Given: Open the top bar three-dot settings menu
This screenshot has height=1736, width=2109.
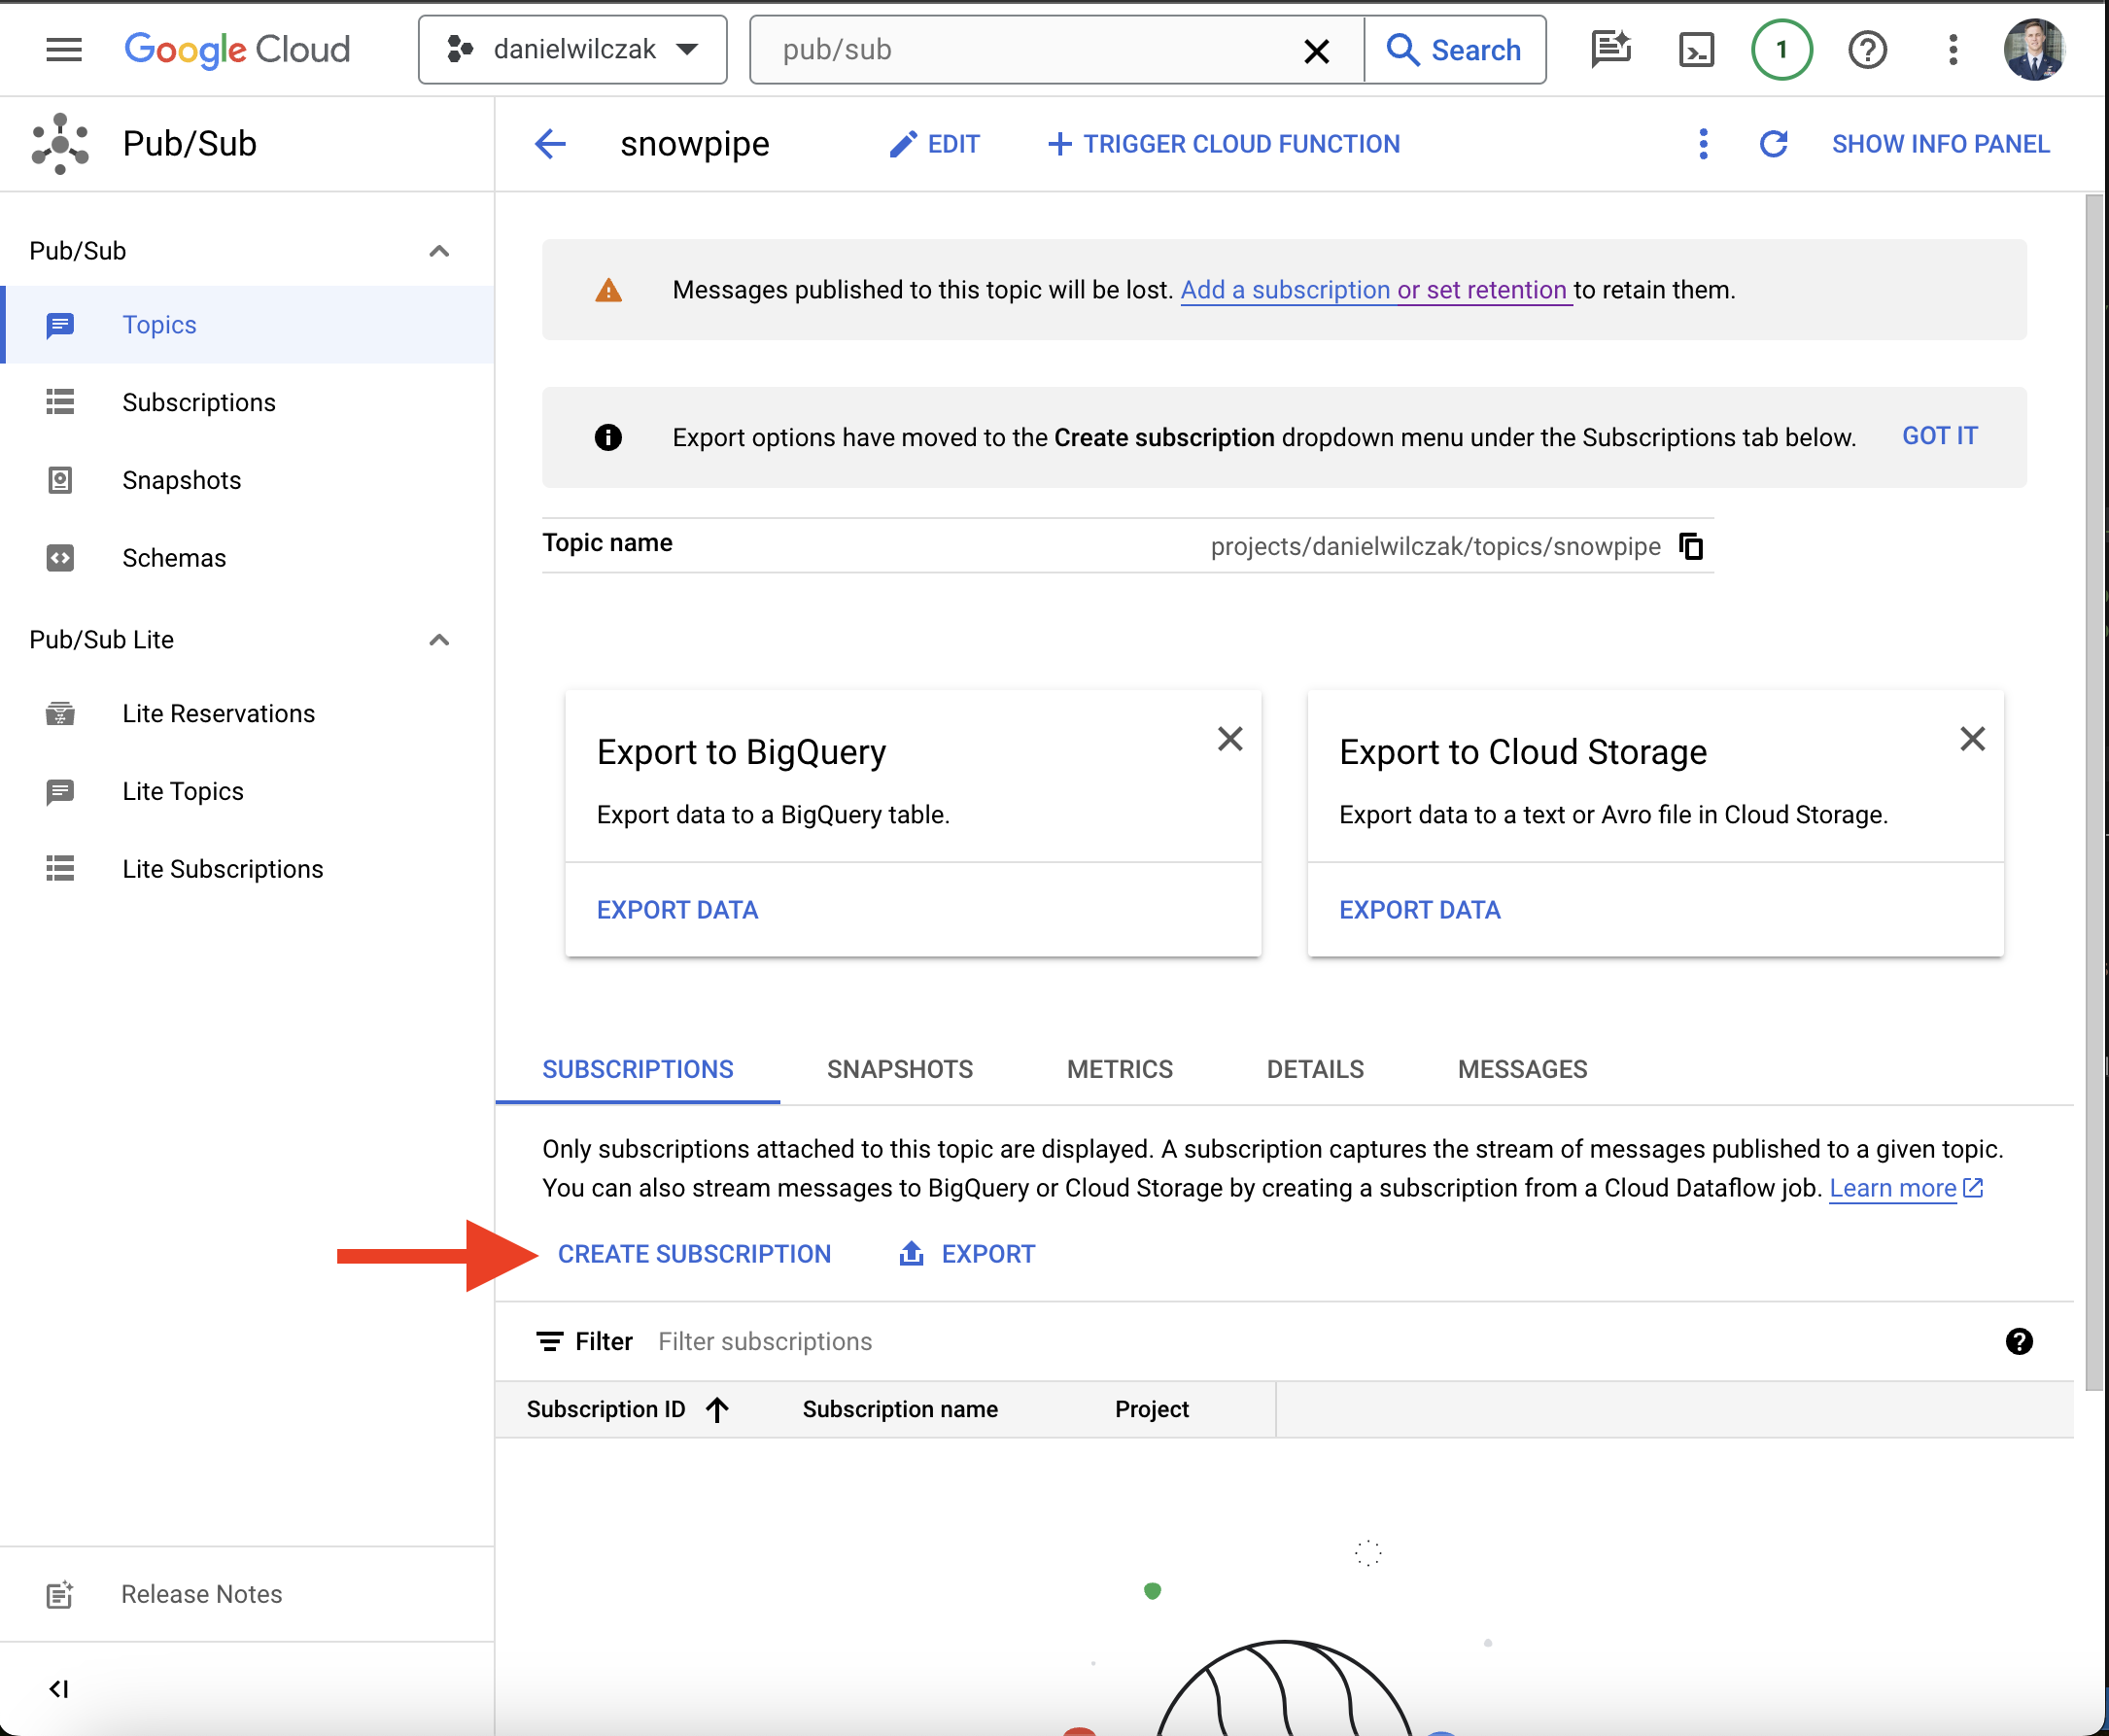Looking at the screenshot, I should [x=1952, y=49].
